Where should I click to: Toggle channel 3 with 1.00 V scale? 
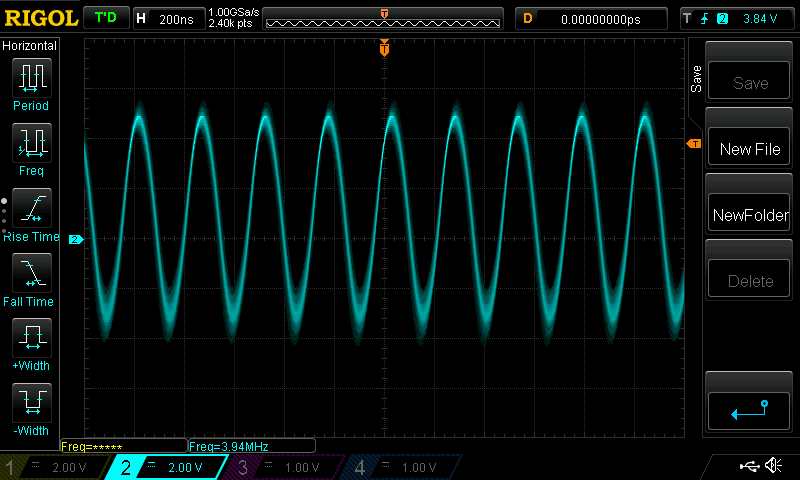pyautogui.click(x=284, y=467)
